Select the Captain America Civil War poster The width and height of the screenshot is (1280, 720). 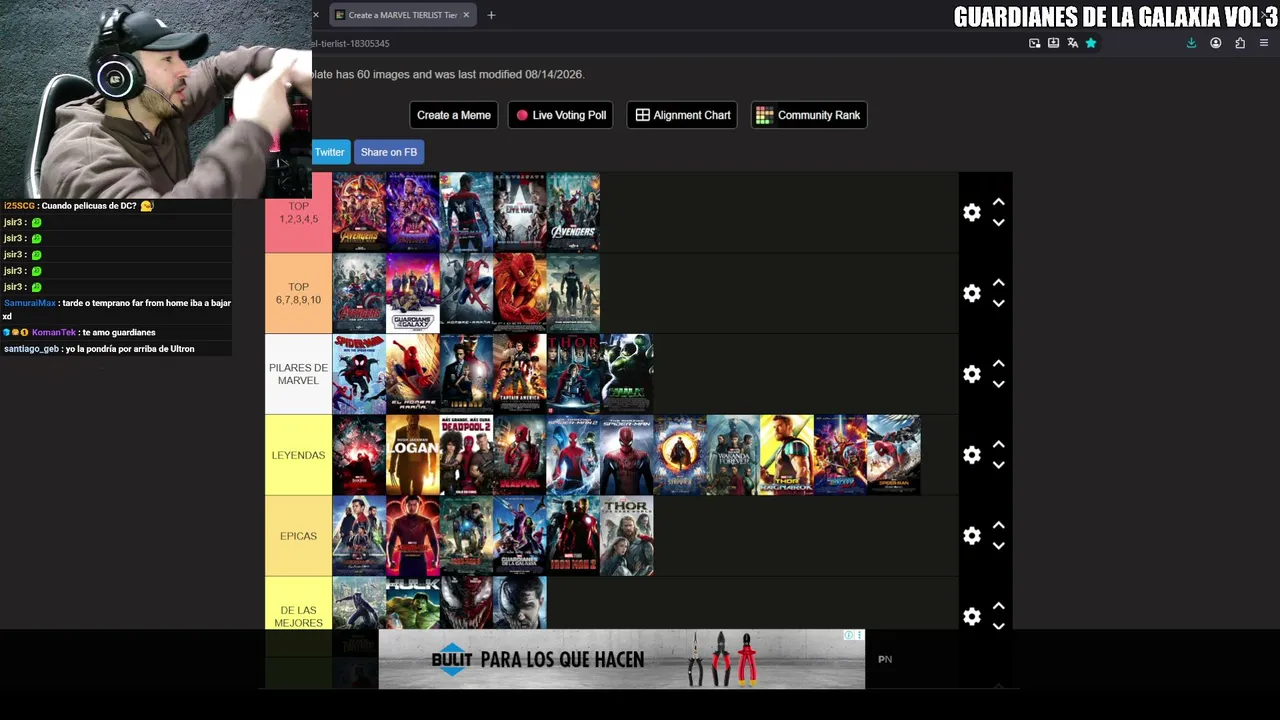(520, 212)
